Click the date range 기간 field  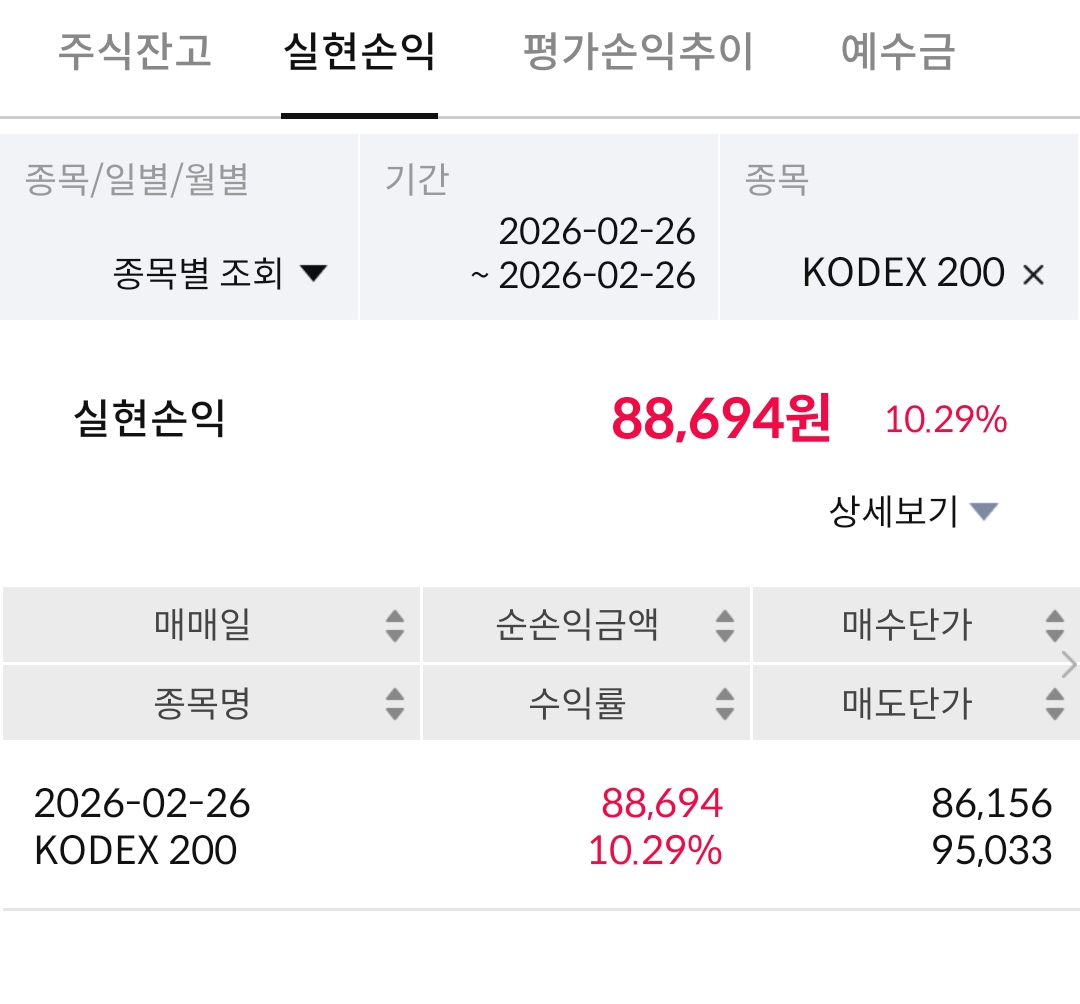(x=540, y=252)
